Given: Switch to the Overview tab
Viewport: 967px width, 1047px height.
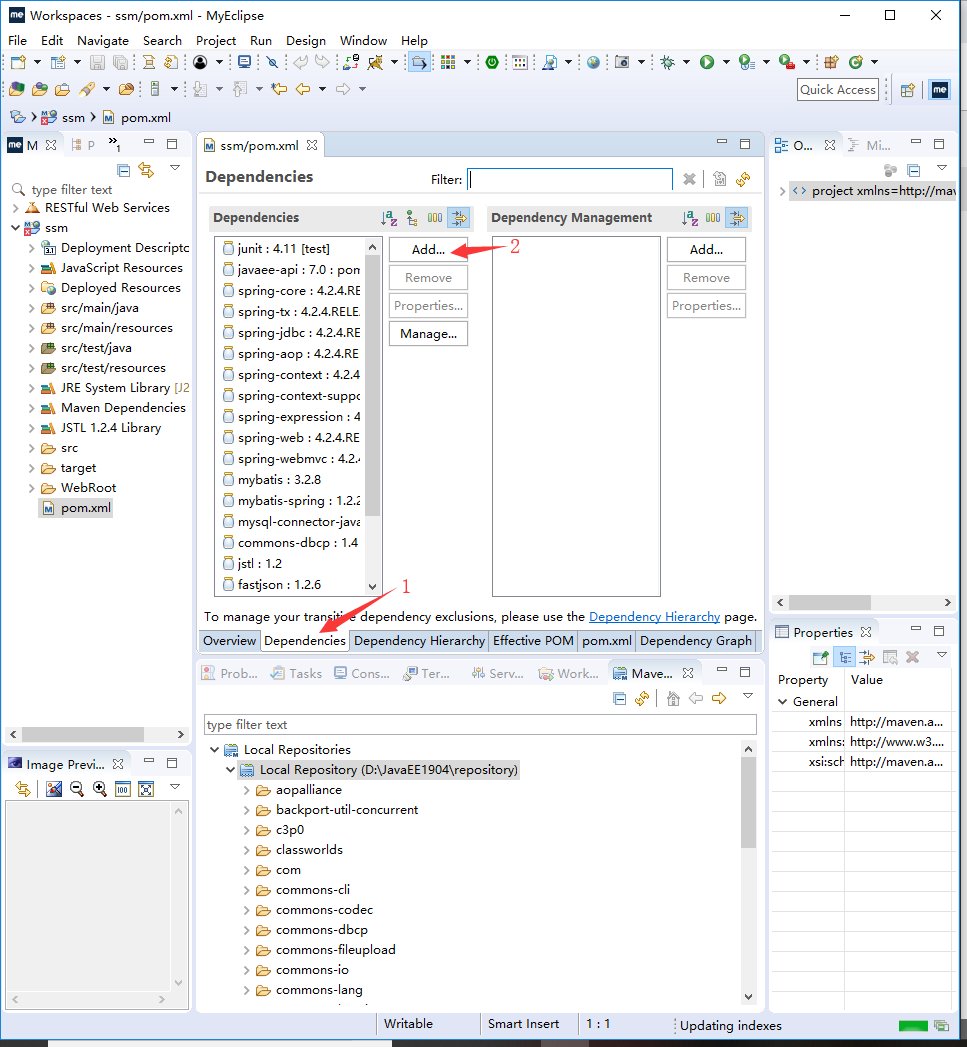Looking at the screenshot, I should (230, 640).
